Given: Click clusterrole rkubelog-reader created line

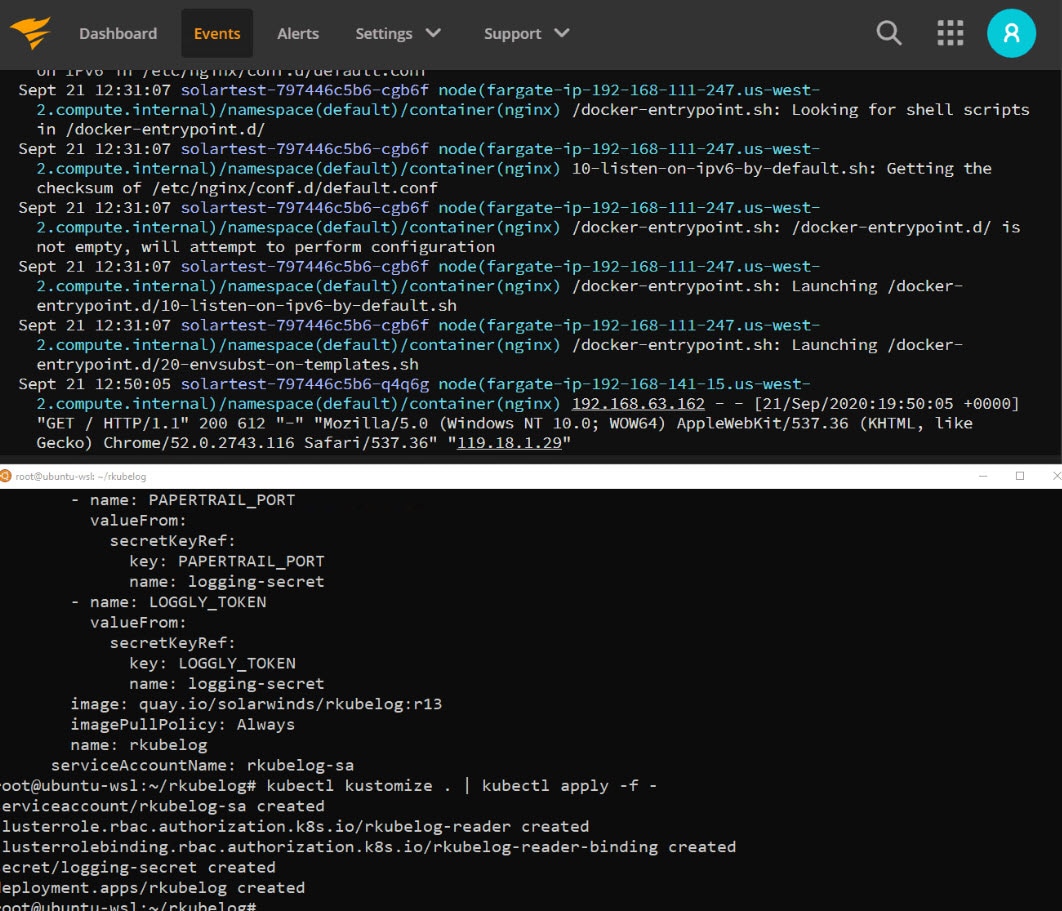Looking at the screenshot, I should coord(295,826).
